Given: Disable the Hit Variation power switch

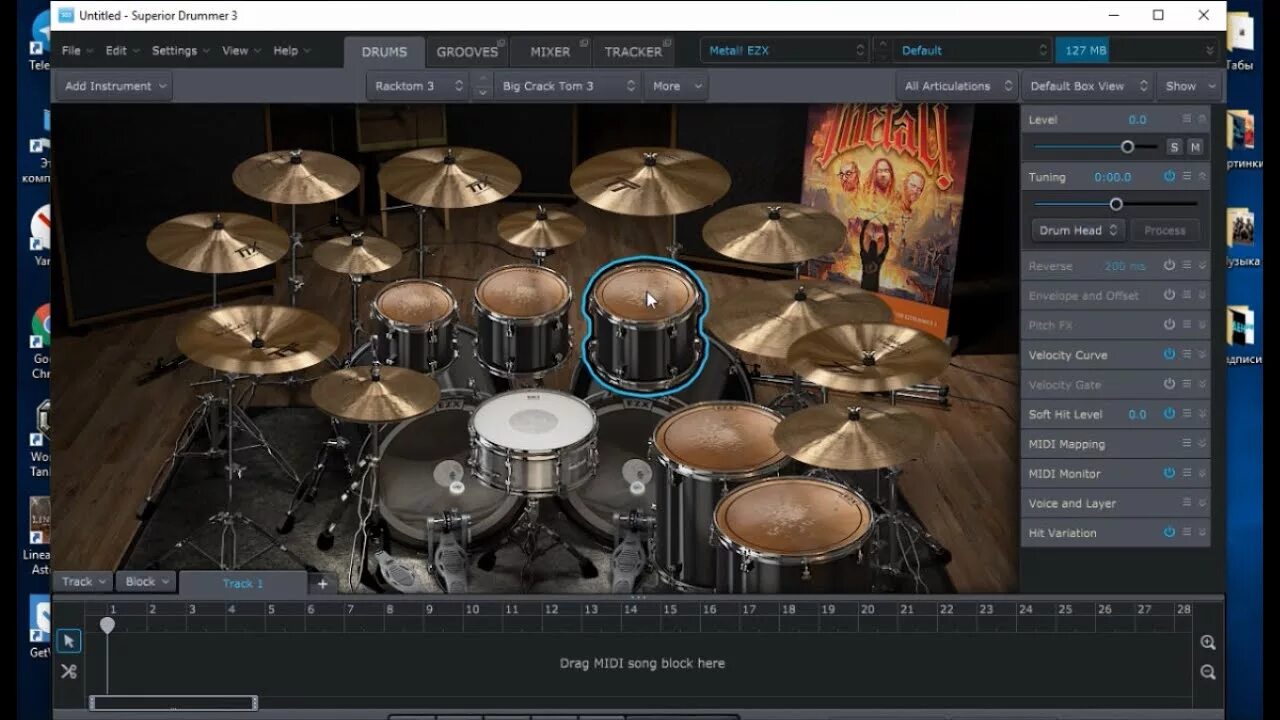Looking at the screenshot, I should coord(1169,532).
